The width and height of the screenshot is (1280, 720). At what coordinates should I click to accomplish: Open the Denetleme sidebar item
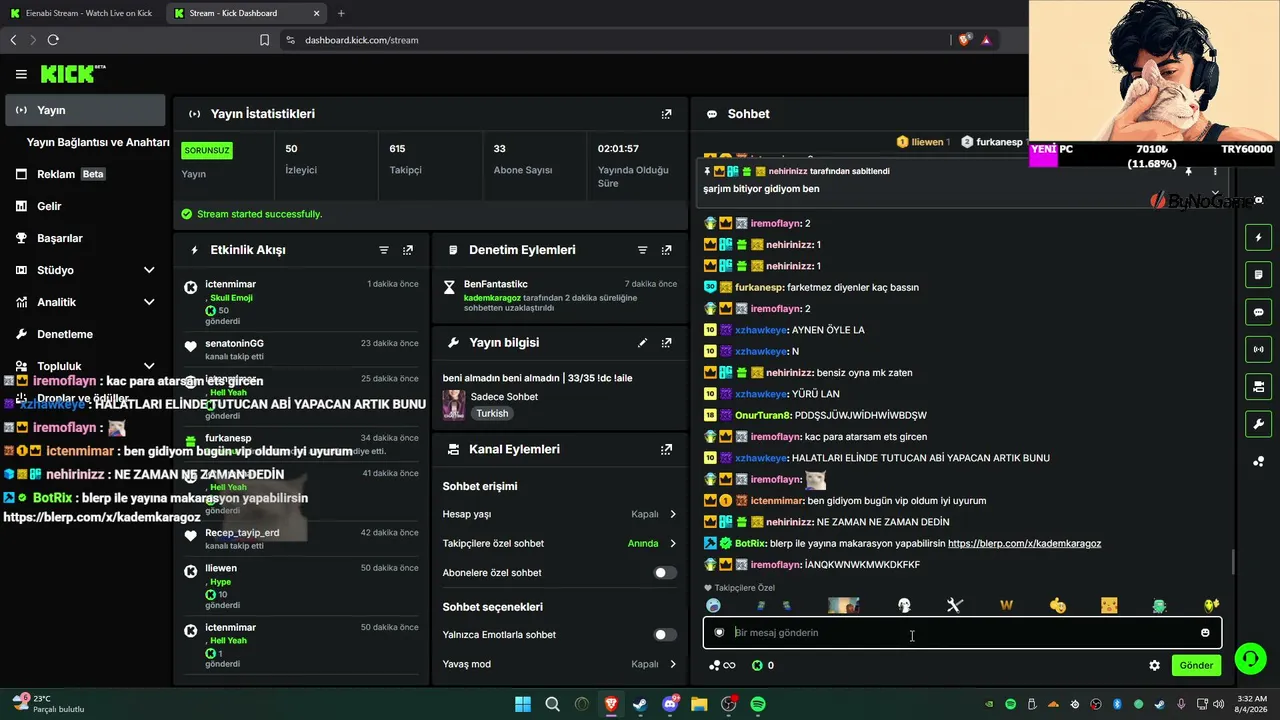coord(85,334)
